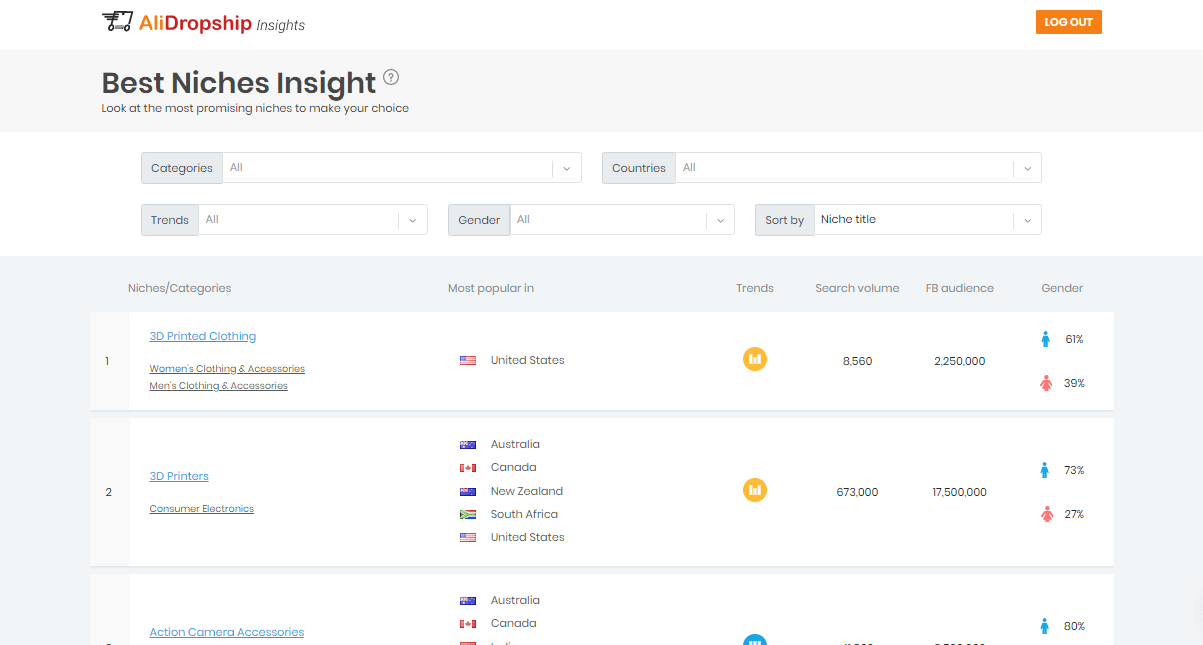Click male gender icon showing 73%
The image size is (1203, 645).
point(1046,470)
